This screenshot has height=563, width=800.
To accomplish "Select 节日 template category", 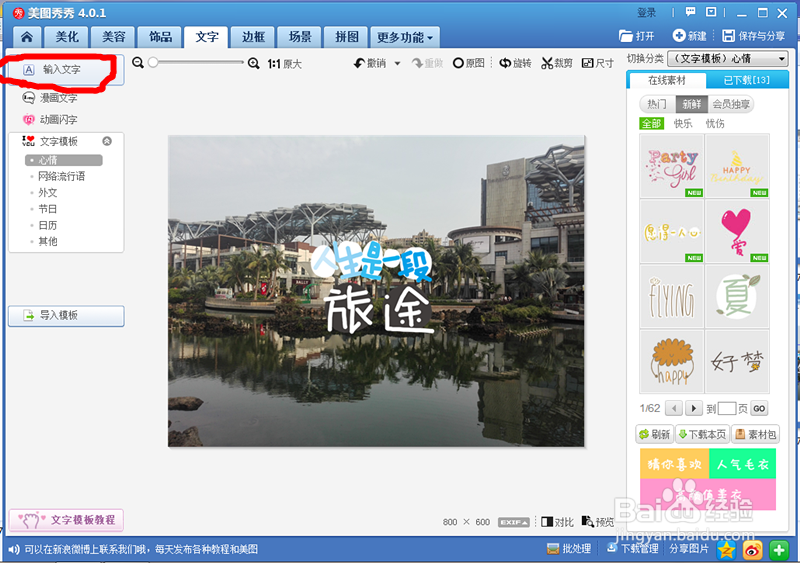I will click(47, 209).
